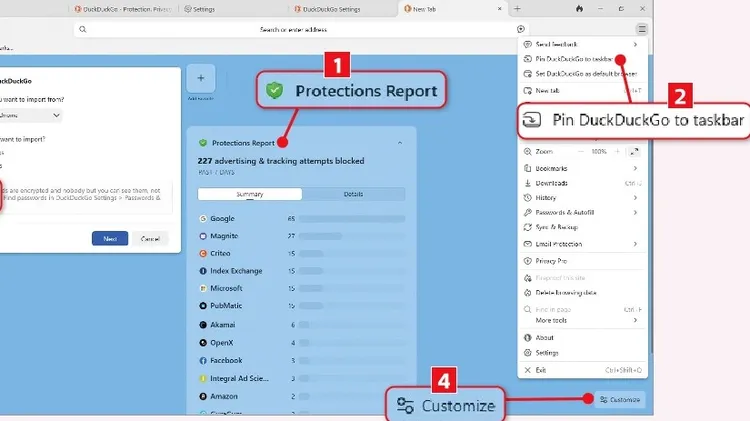Click the Search or enter address field

click(301, 29)
